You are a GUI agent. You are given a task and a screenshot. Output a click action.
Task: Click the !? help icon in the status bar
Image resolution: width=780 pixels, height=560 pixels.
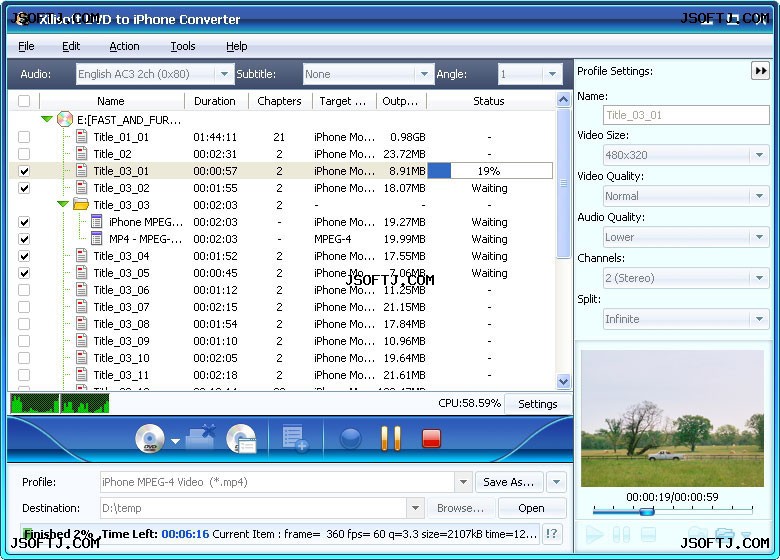click(x=552, y=534)
